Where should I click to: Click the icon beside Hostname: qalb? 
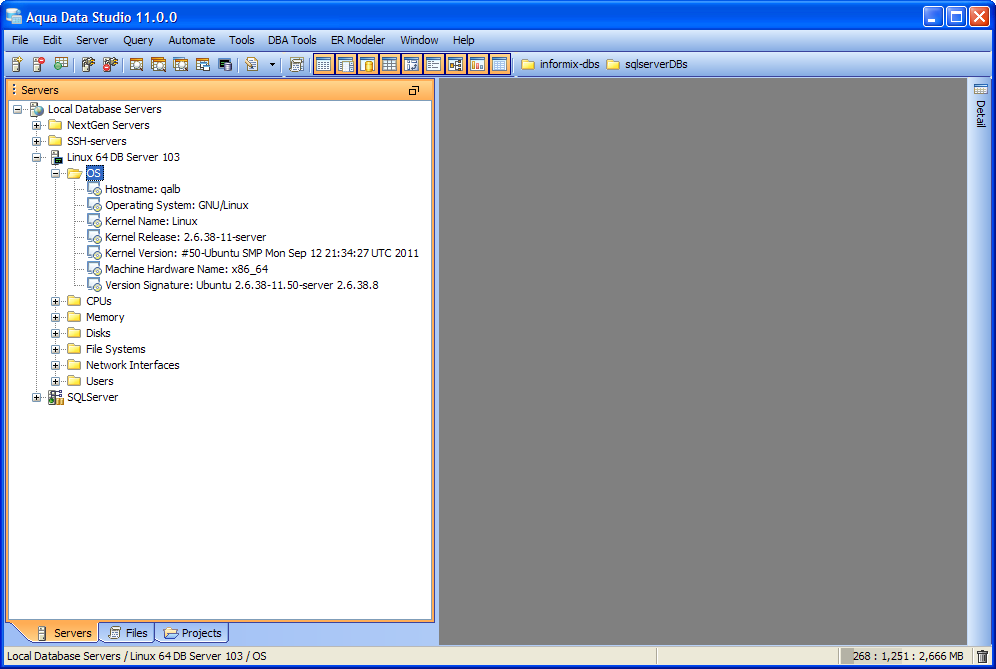pos(94,189)
